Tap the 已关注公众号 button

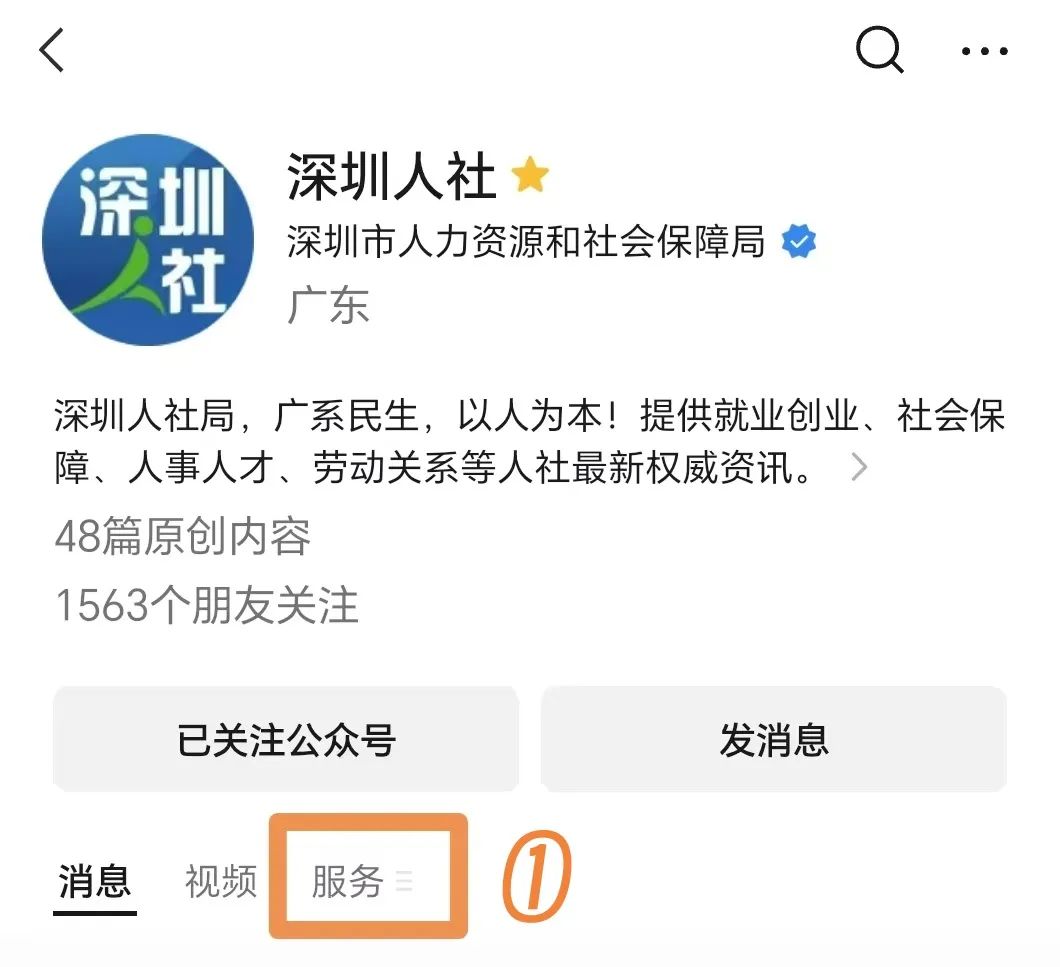point(286,739)
